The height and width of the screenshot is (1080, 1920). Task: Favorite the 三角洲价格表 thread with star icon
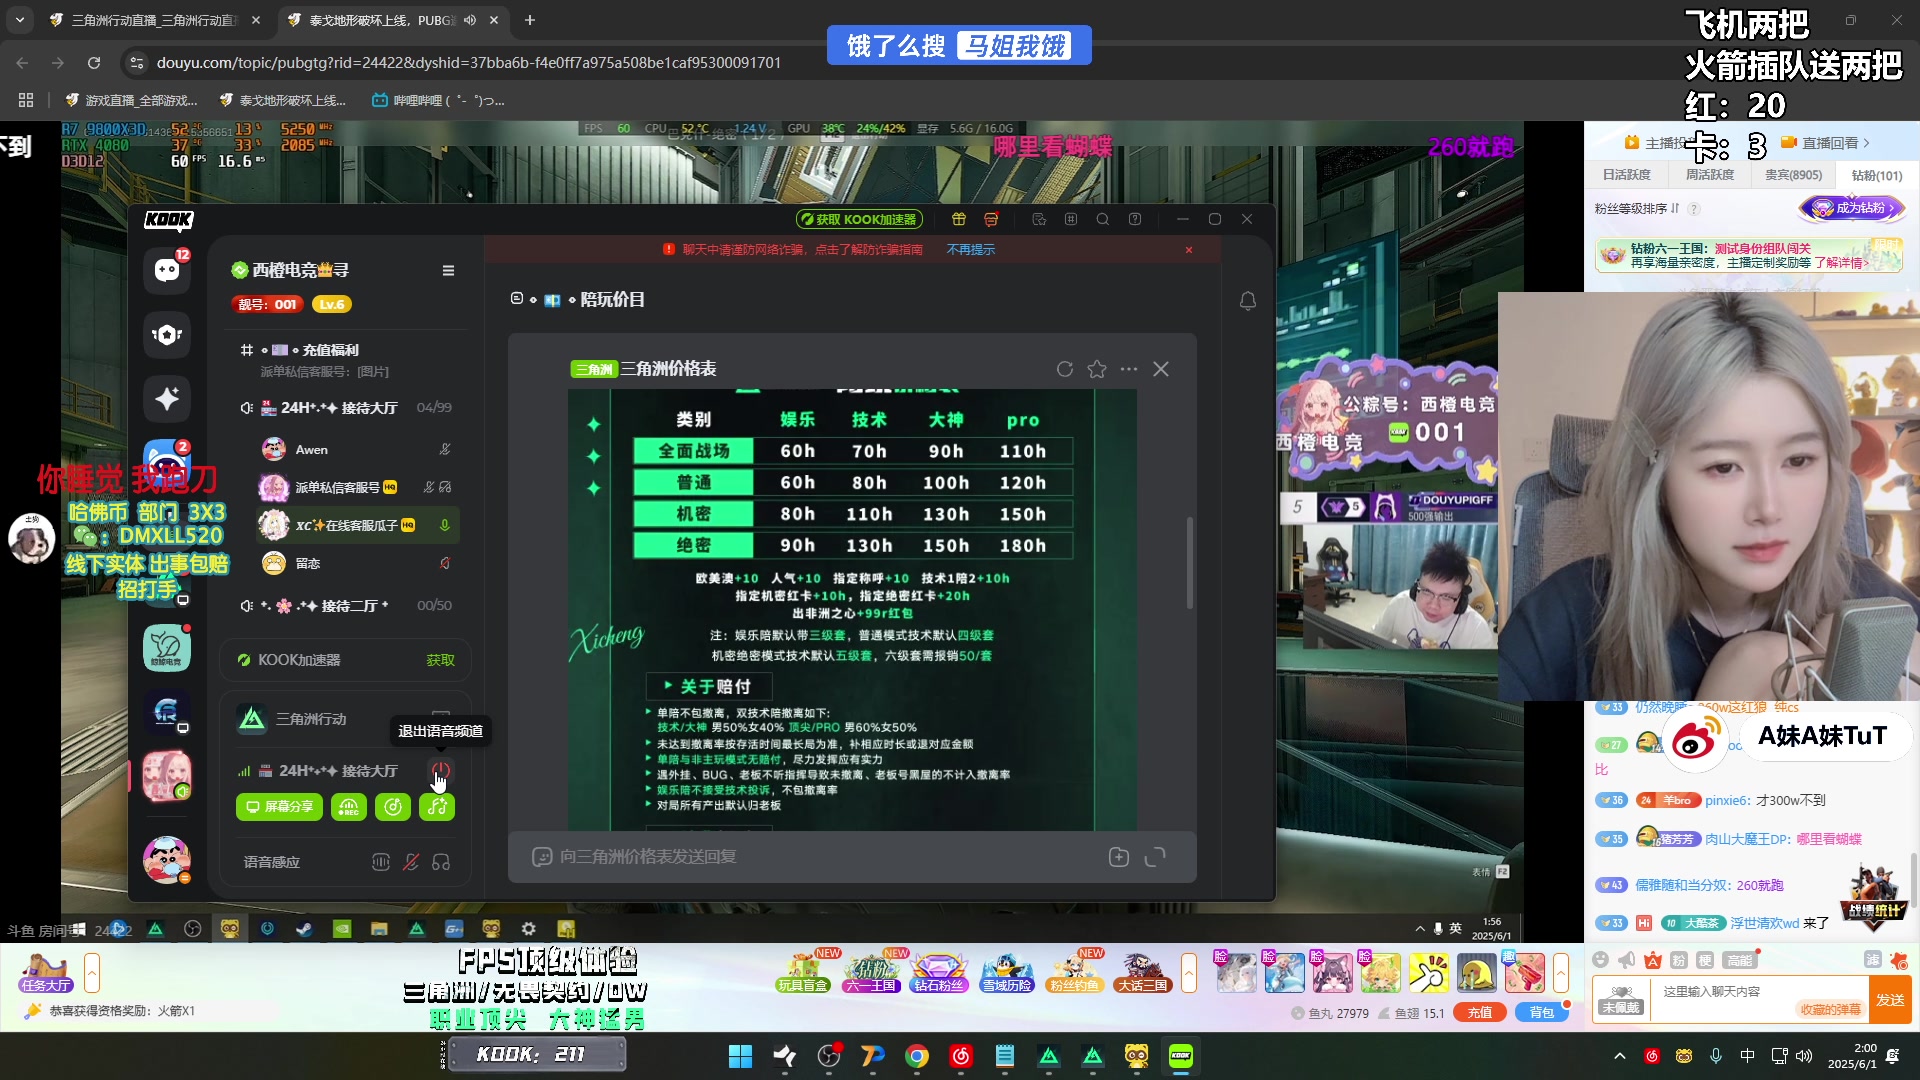(1097, 369)
